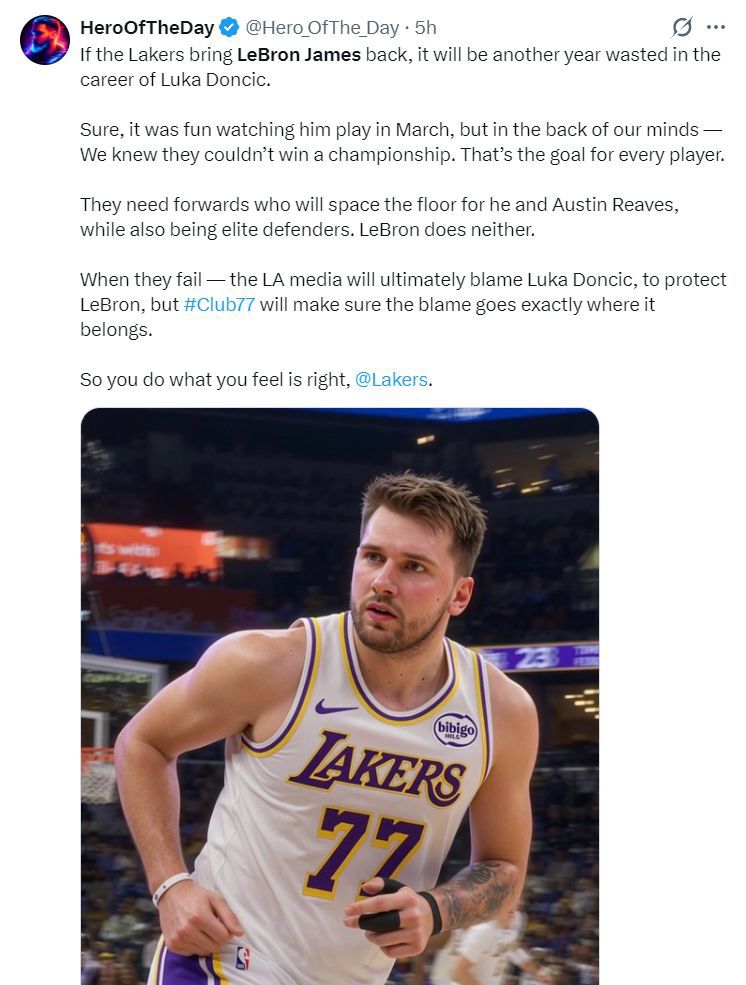Open the 5h timestamp permalink
The image size is (746, 985).
(x=426, y=28)
